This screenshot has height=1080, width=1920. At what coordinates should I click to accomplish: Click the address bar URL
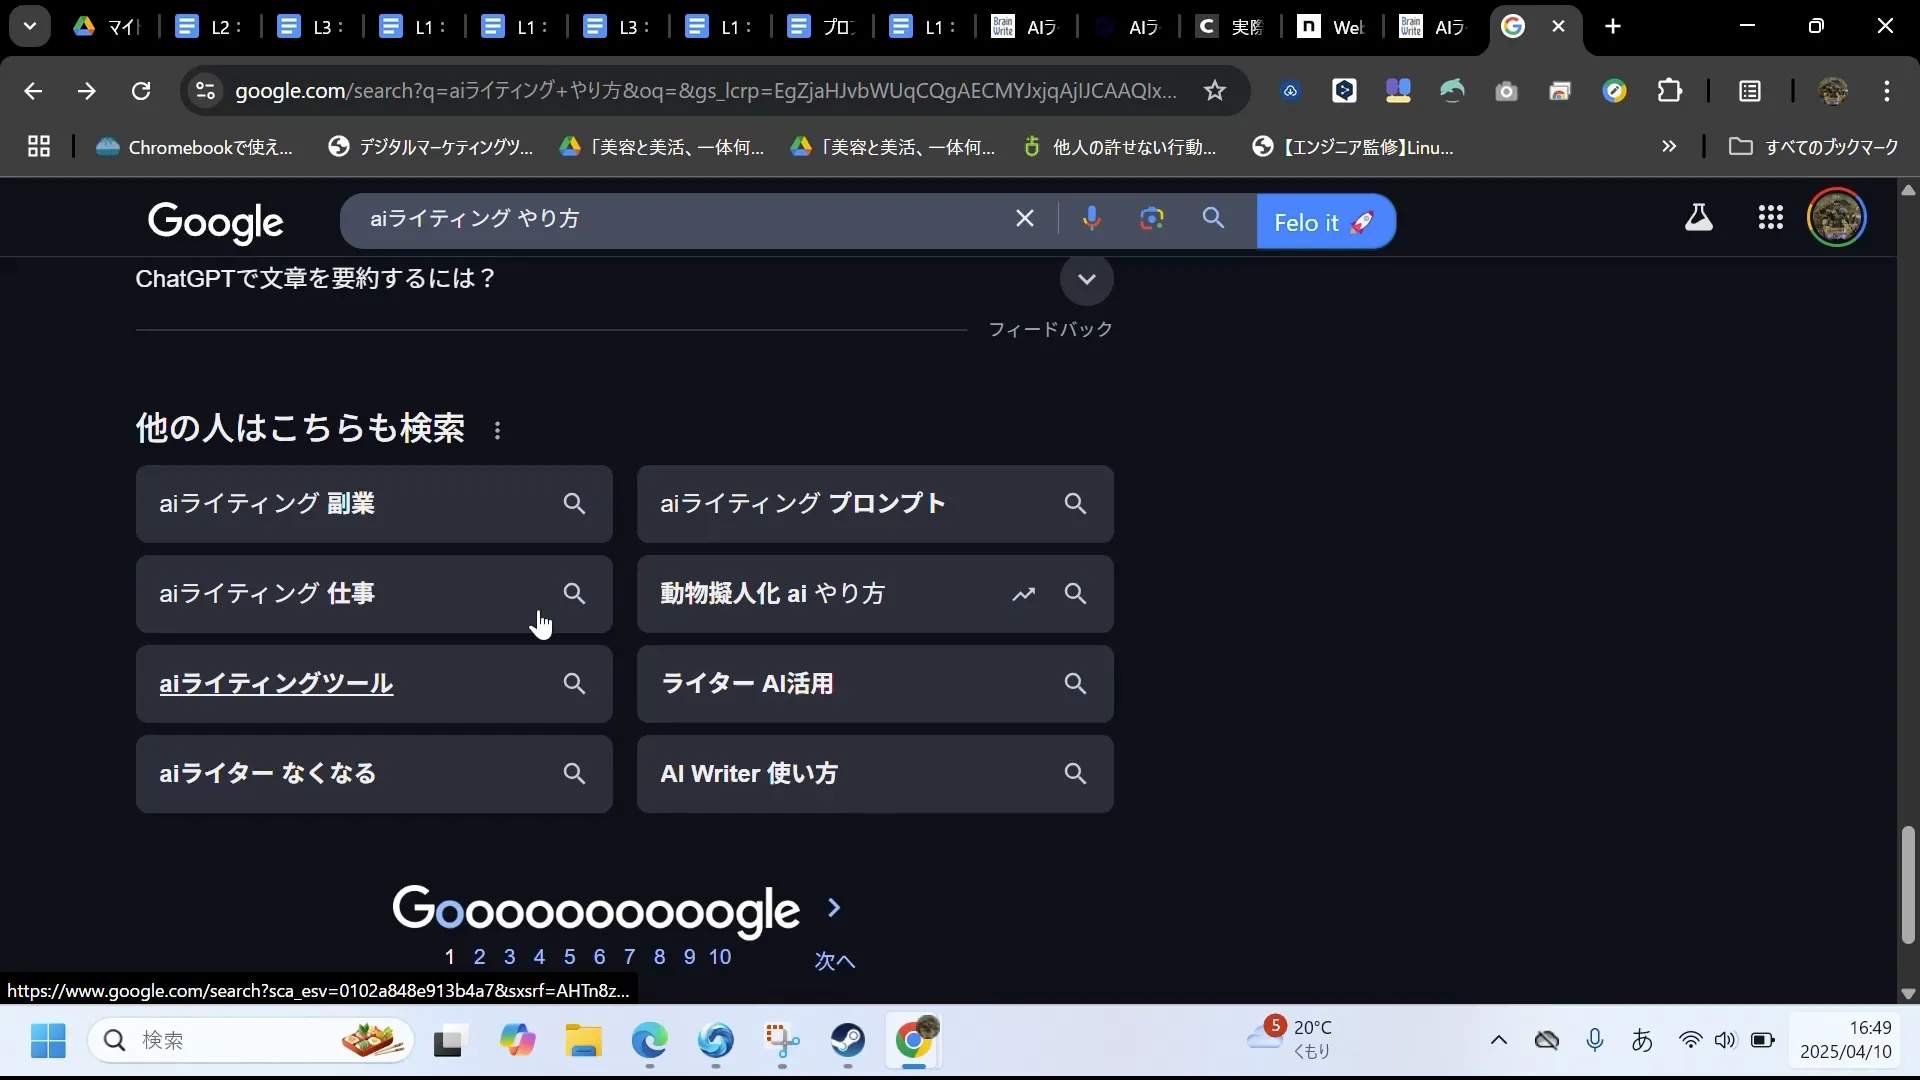click(706, 91)
